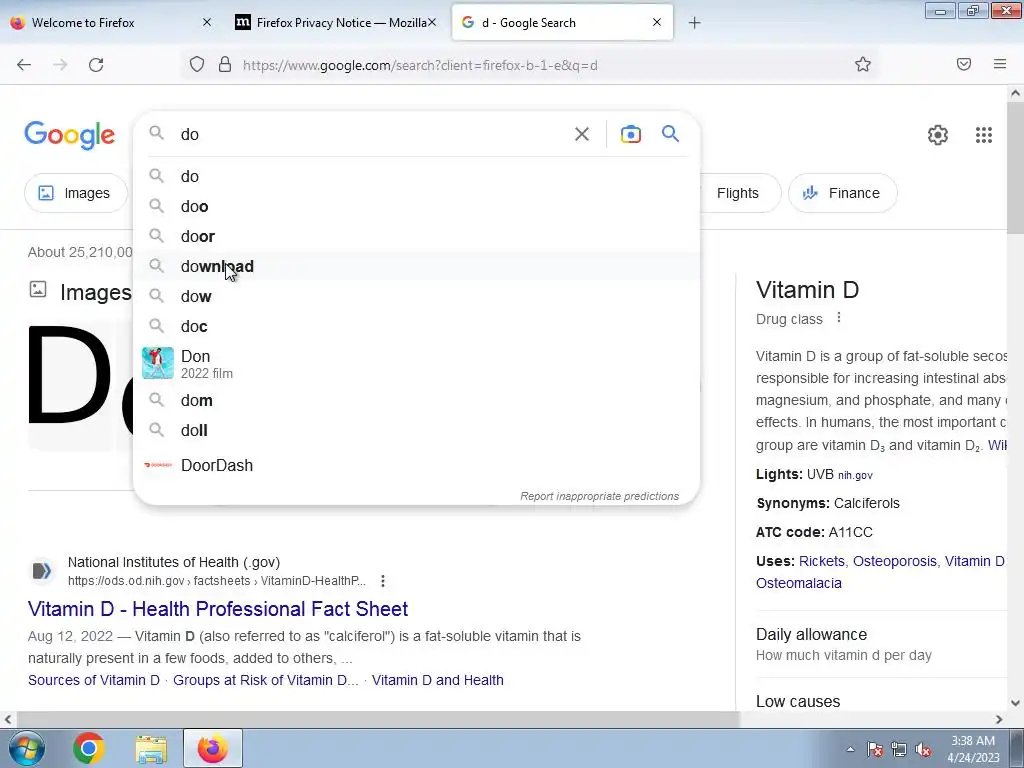Select the d - Google Search tab
The width and height of the screenshot is (1024, 768).
562,23
